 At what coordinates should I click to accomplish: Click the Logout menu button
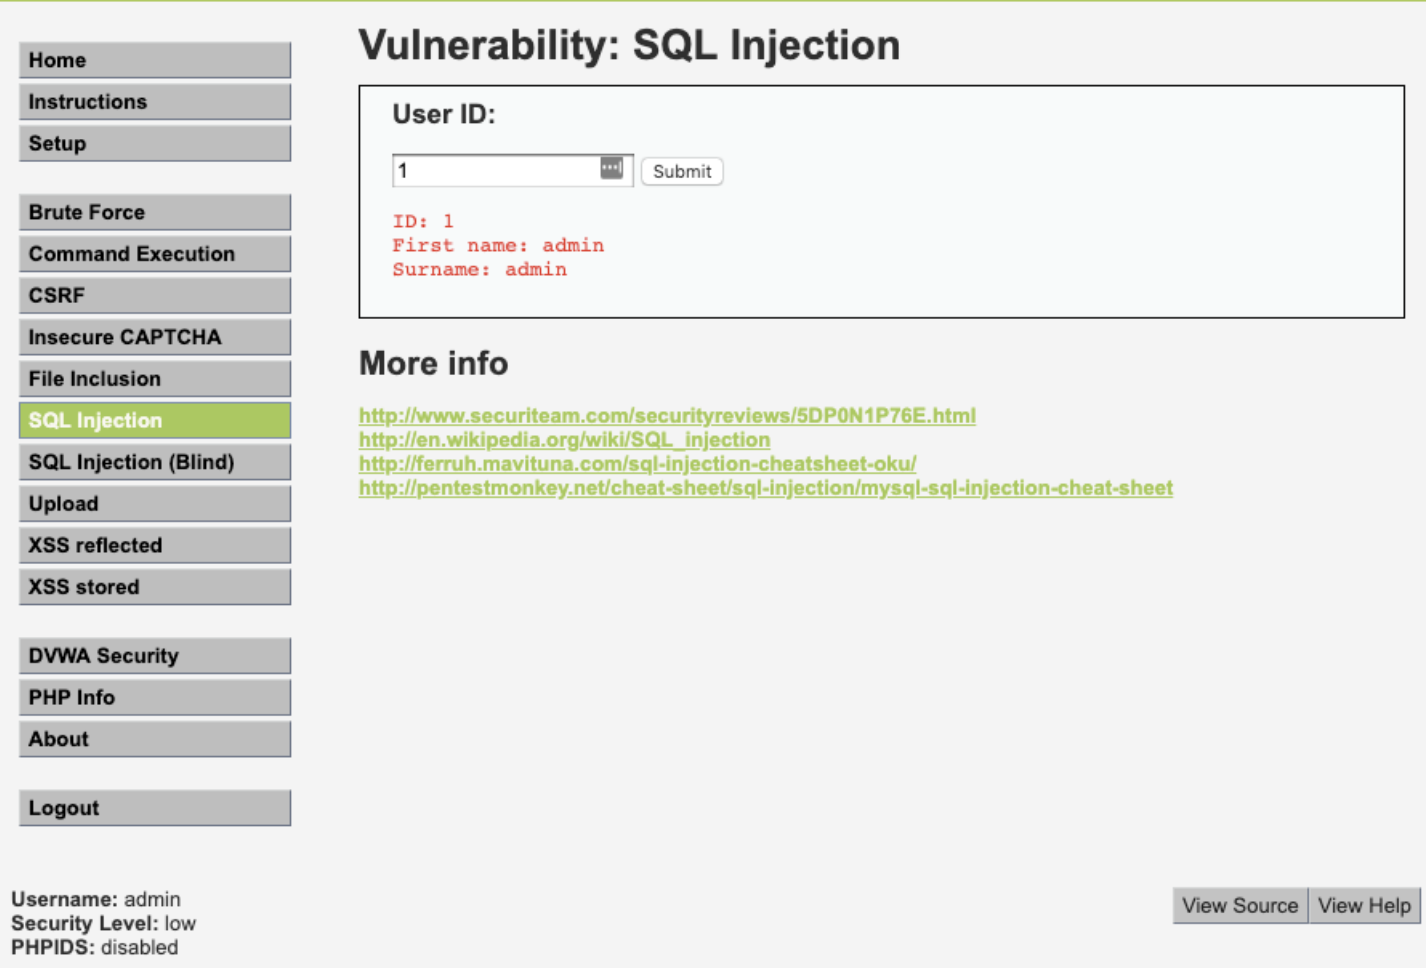pos(154,808)
